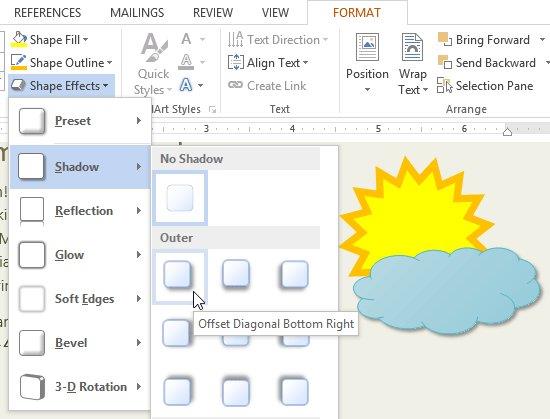This screenshot has height=419, width=550.
Task: Expand the Shape Outline dropdown arrow
Action: click(109, 63)
